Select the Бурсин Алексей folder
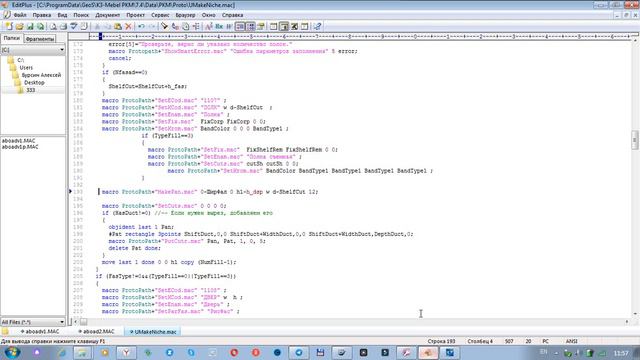Image resolution: width=640 pixels, height=360 pixels. point(41,75)
